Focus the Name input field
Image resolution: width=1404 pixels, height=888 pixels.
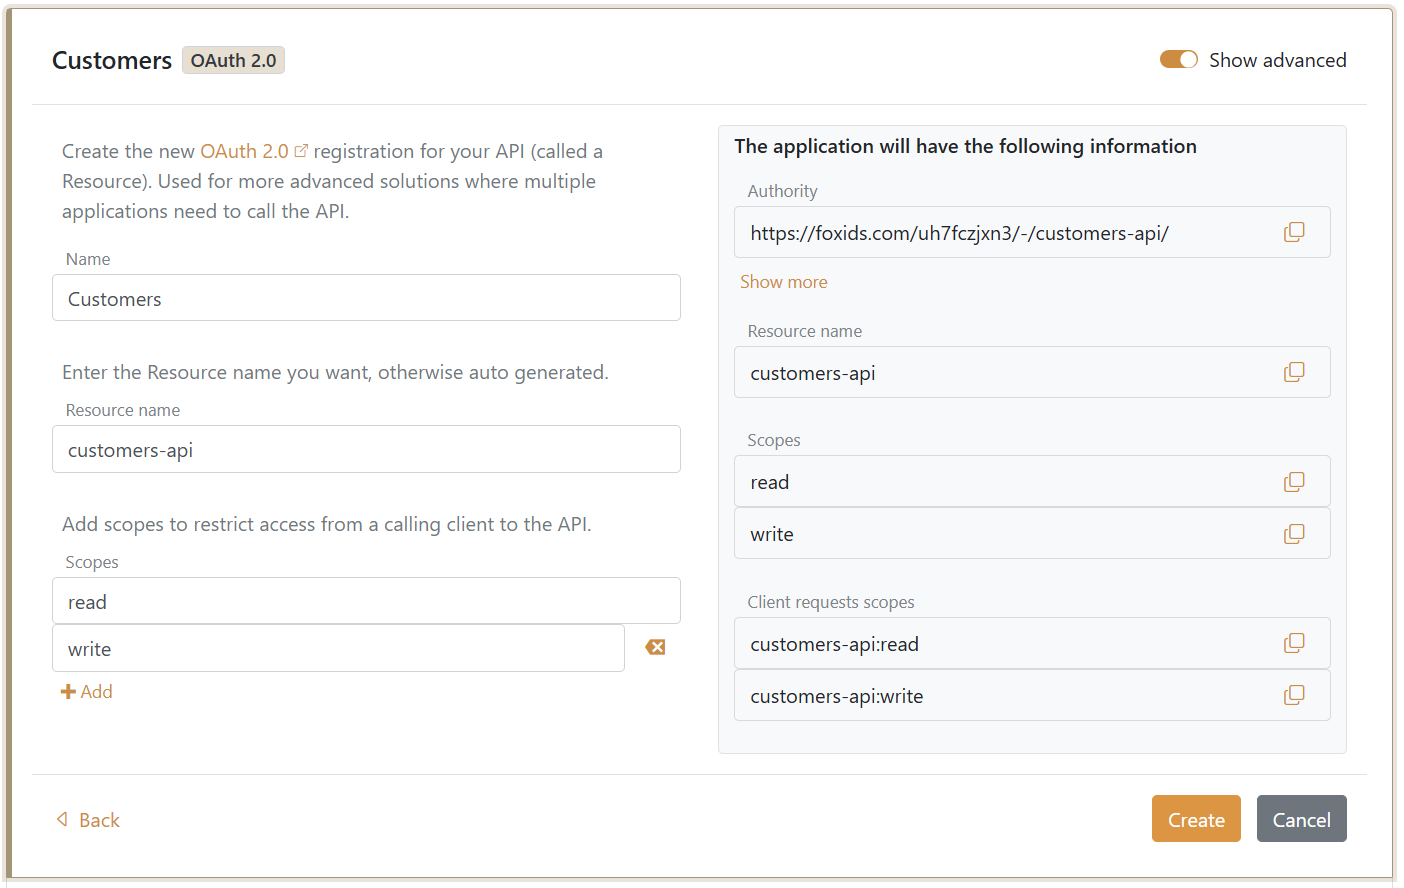[x=366, y=298]
